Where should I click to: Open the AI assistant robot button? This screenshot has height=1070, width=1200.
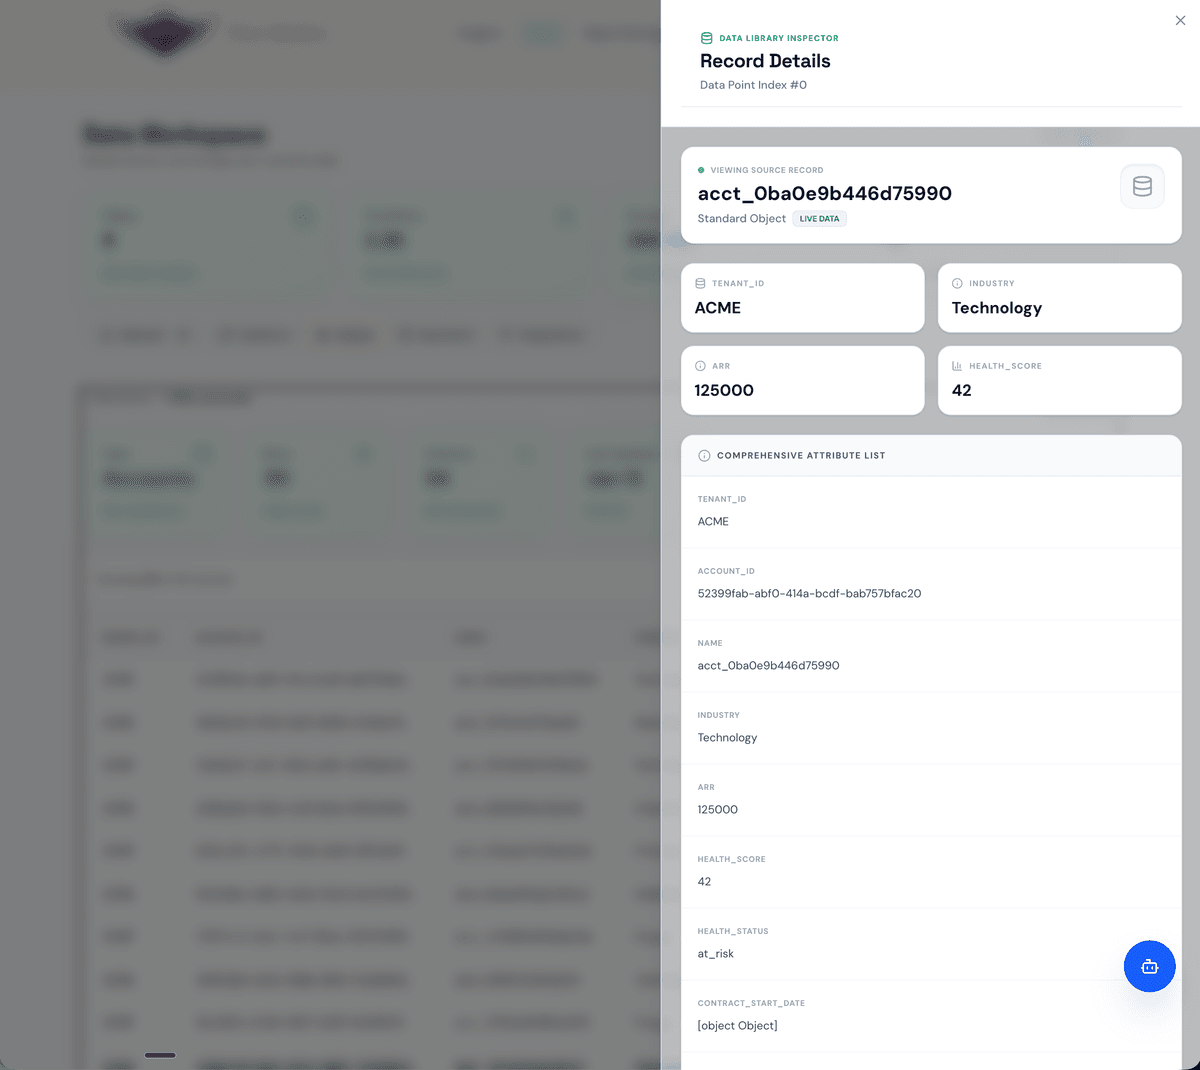(1149, 966)
